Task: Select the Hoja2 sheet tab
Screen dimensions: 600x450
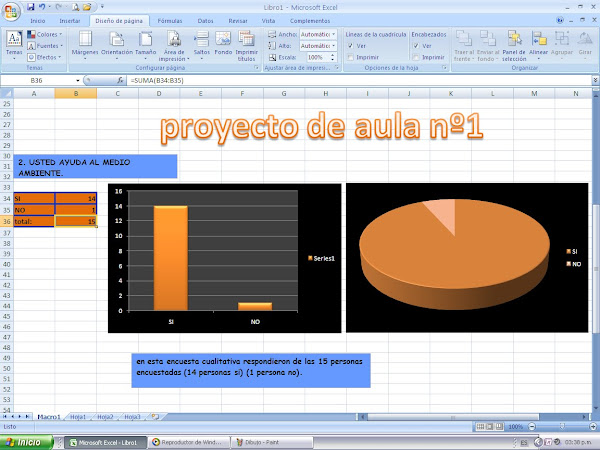Action: coord(105,417)
